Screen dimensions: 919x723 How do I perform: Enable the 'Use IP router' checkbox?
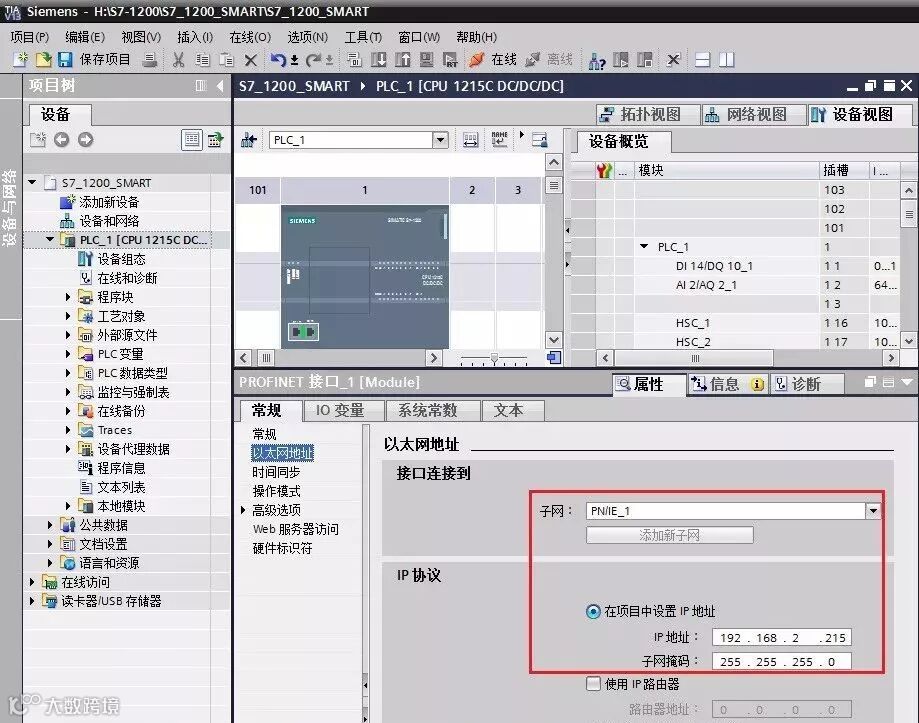pos(593,684)
